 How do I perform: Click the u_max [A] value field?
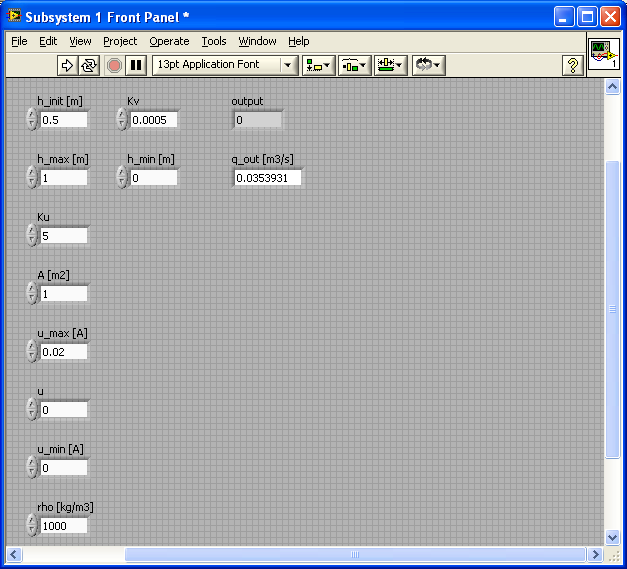click(x=64, y=352)
